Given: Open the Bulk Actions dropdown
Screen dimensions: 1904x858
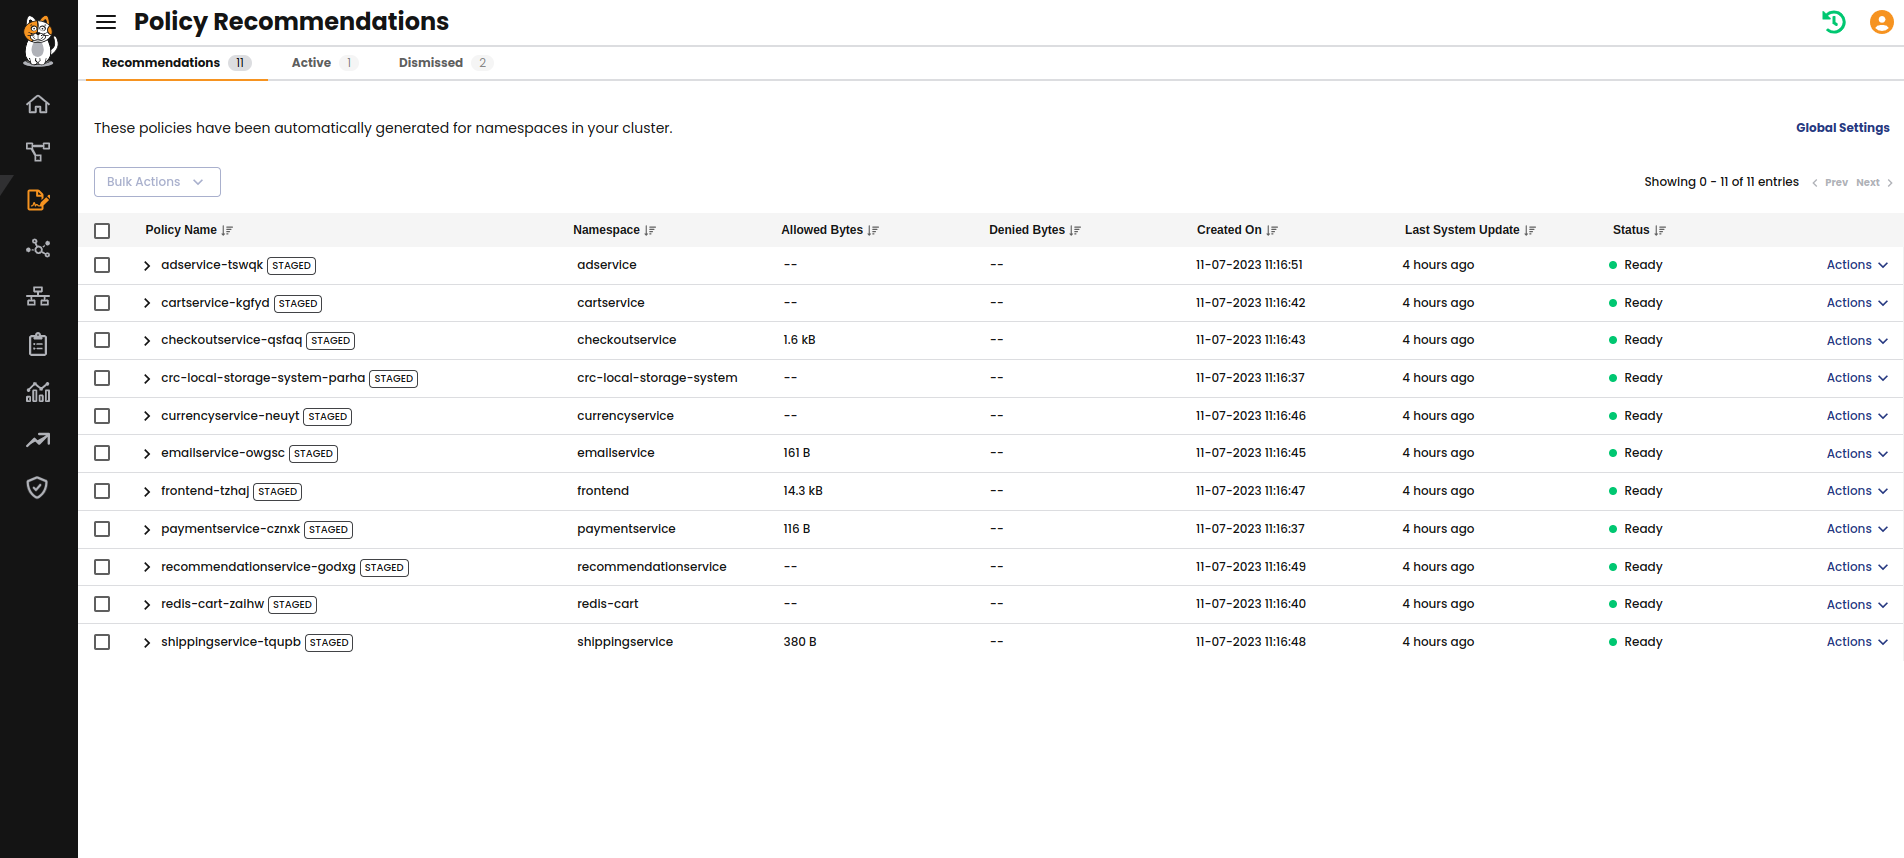Looking at the screenshot, I should pos(157,182).
